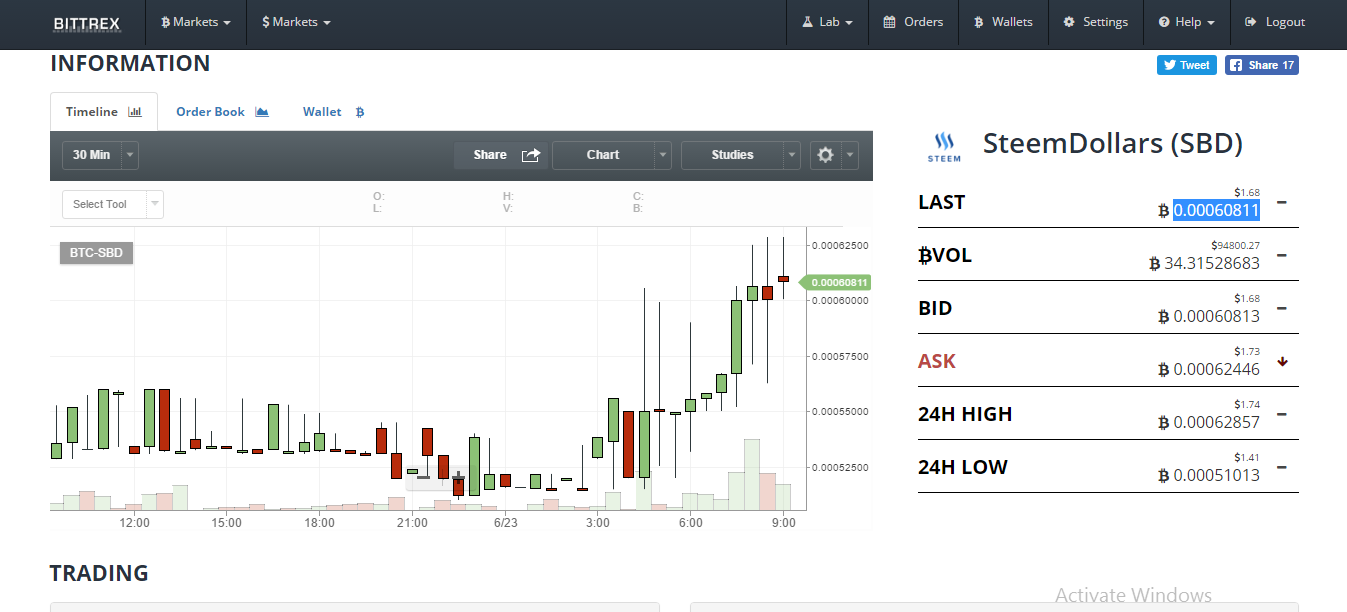Click the Twitter bird icon
Image resolution: width=1347 pixels, height=612 pixels.
1170,65
